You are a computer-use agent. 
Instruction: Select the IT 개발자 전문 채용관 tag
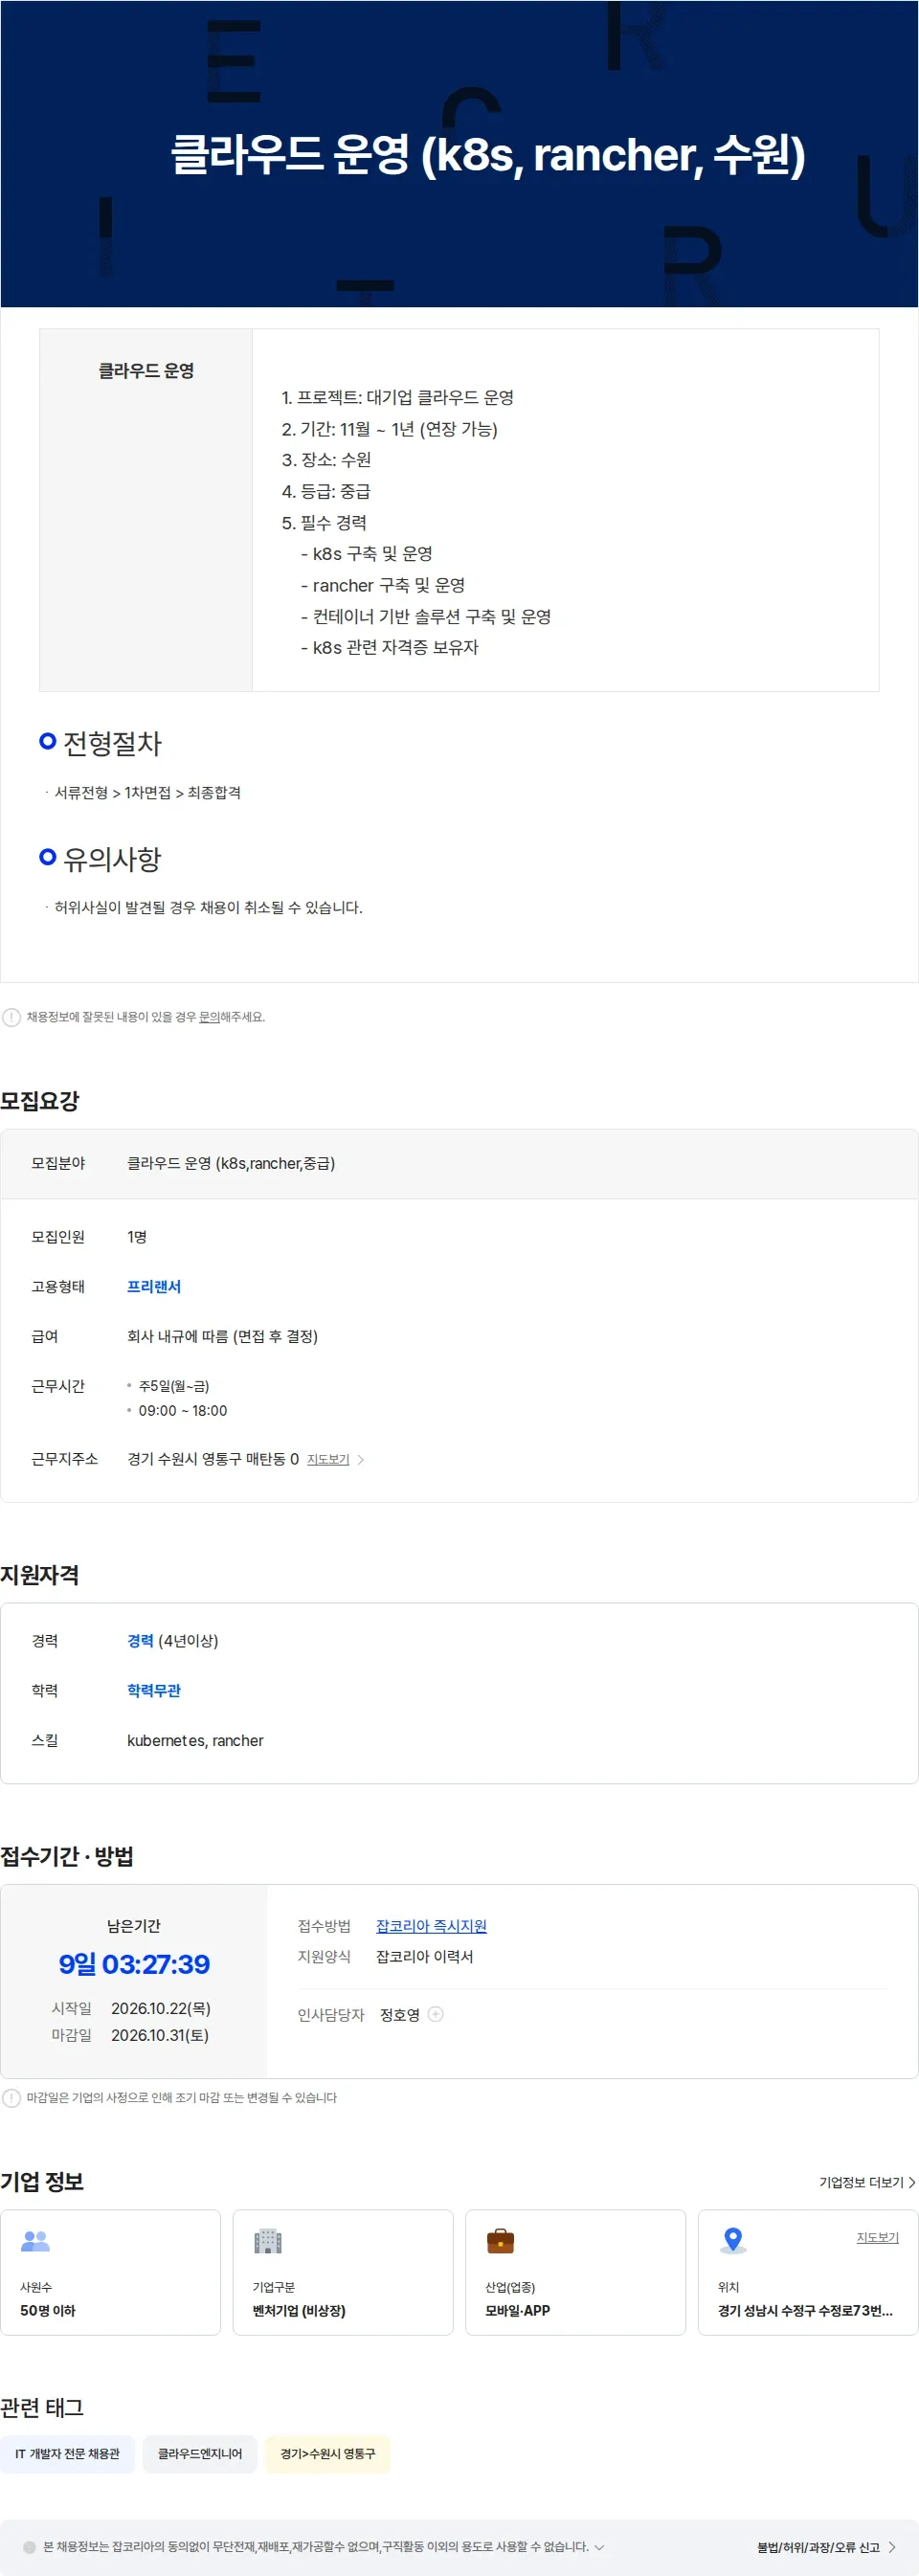[x=67, y=2453]
